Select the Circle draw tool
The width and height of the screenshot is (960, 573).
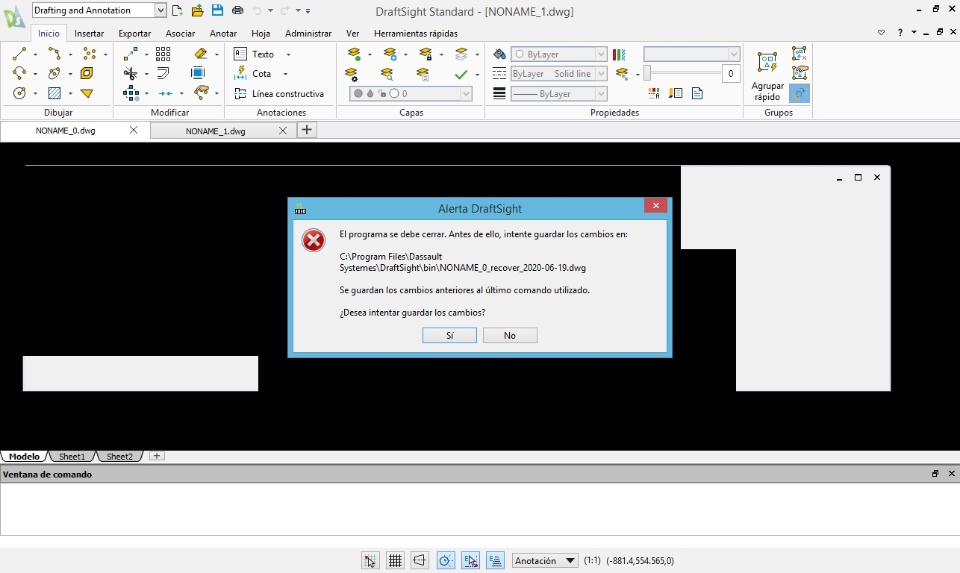[x=19, y=93]
